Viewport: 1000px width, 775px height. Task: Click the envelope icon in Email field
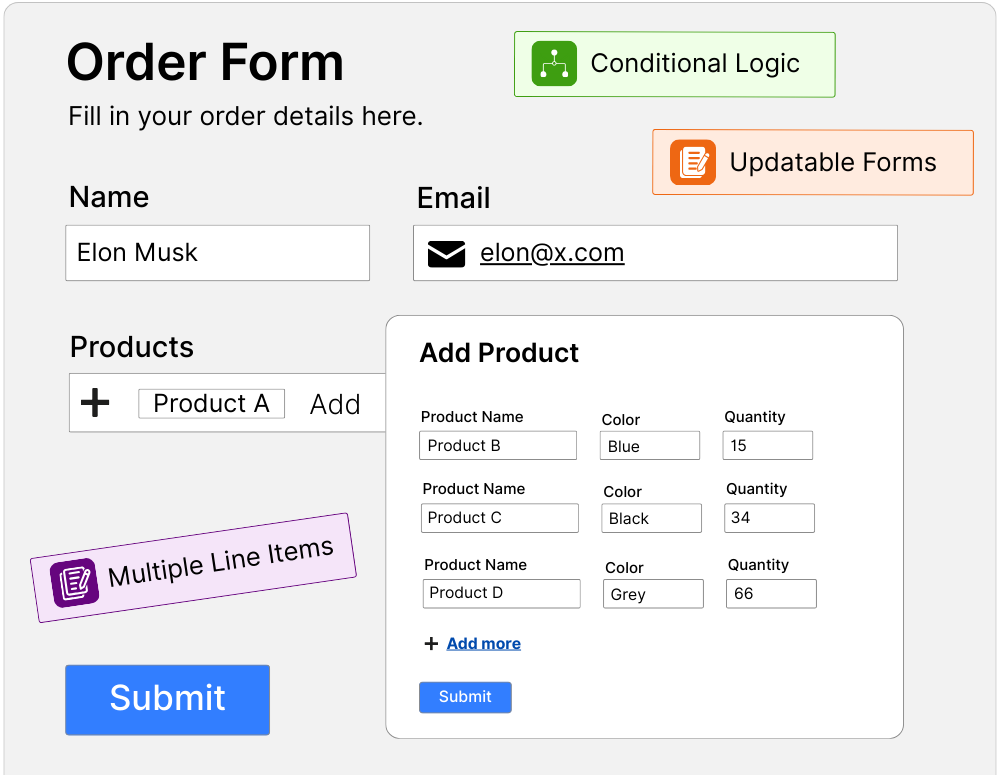pyautogui.click(x=446, y=254)
